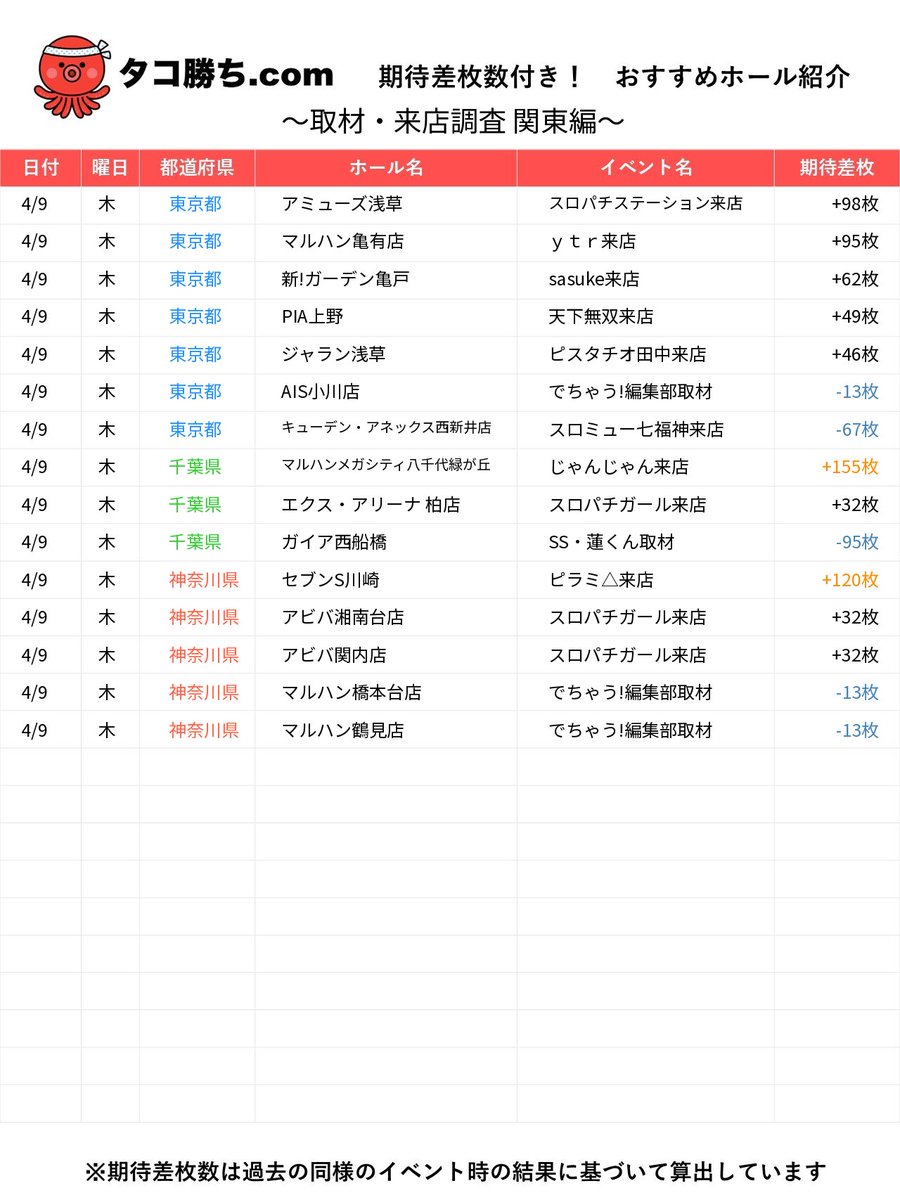Click the キューデン・アネックス西新井店 hall cell
The width and height of the screenshot is (900, 1200).
point(386,429)
